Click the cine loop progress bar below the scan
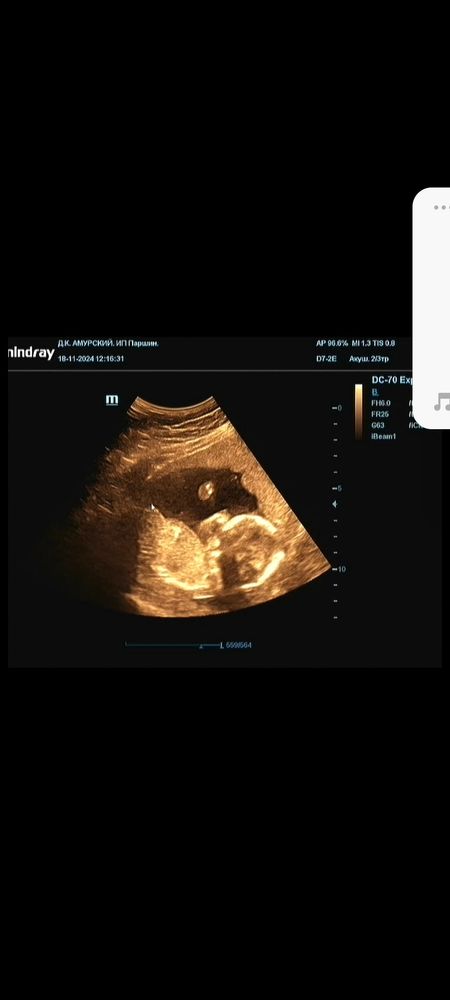Image resolution: width=450 pixels, height=1000 pixels. pyautogui.click(x=173, y=645)
